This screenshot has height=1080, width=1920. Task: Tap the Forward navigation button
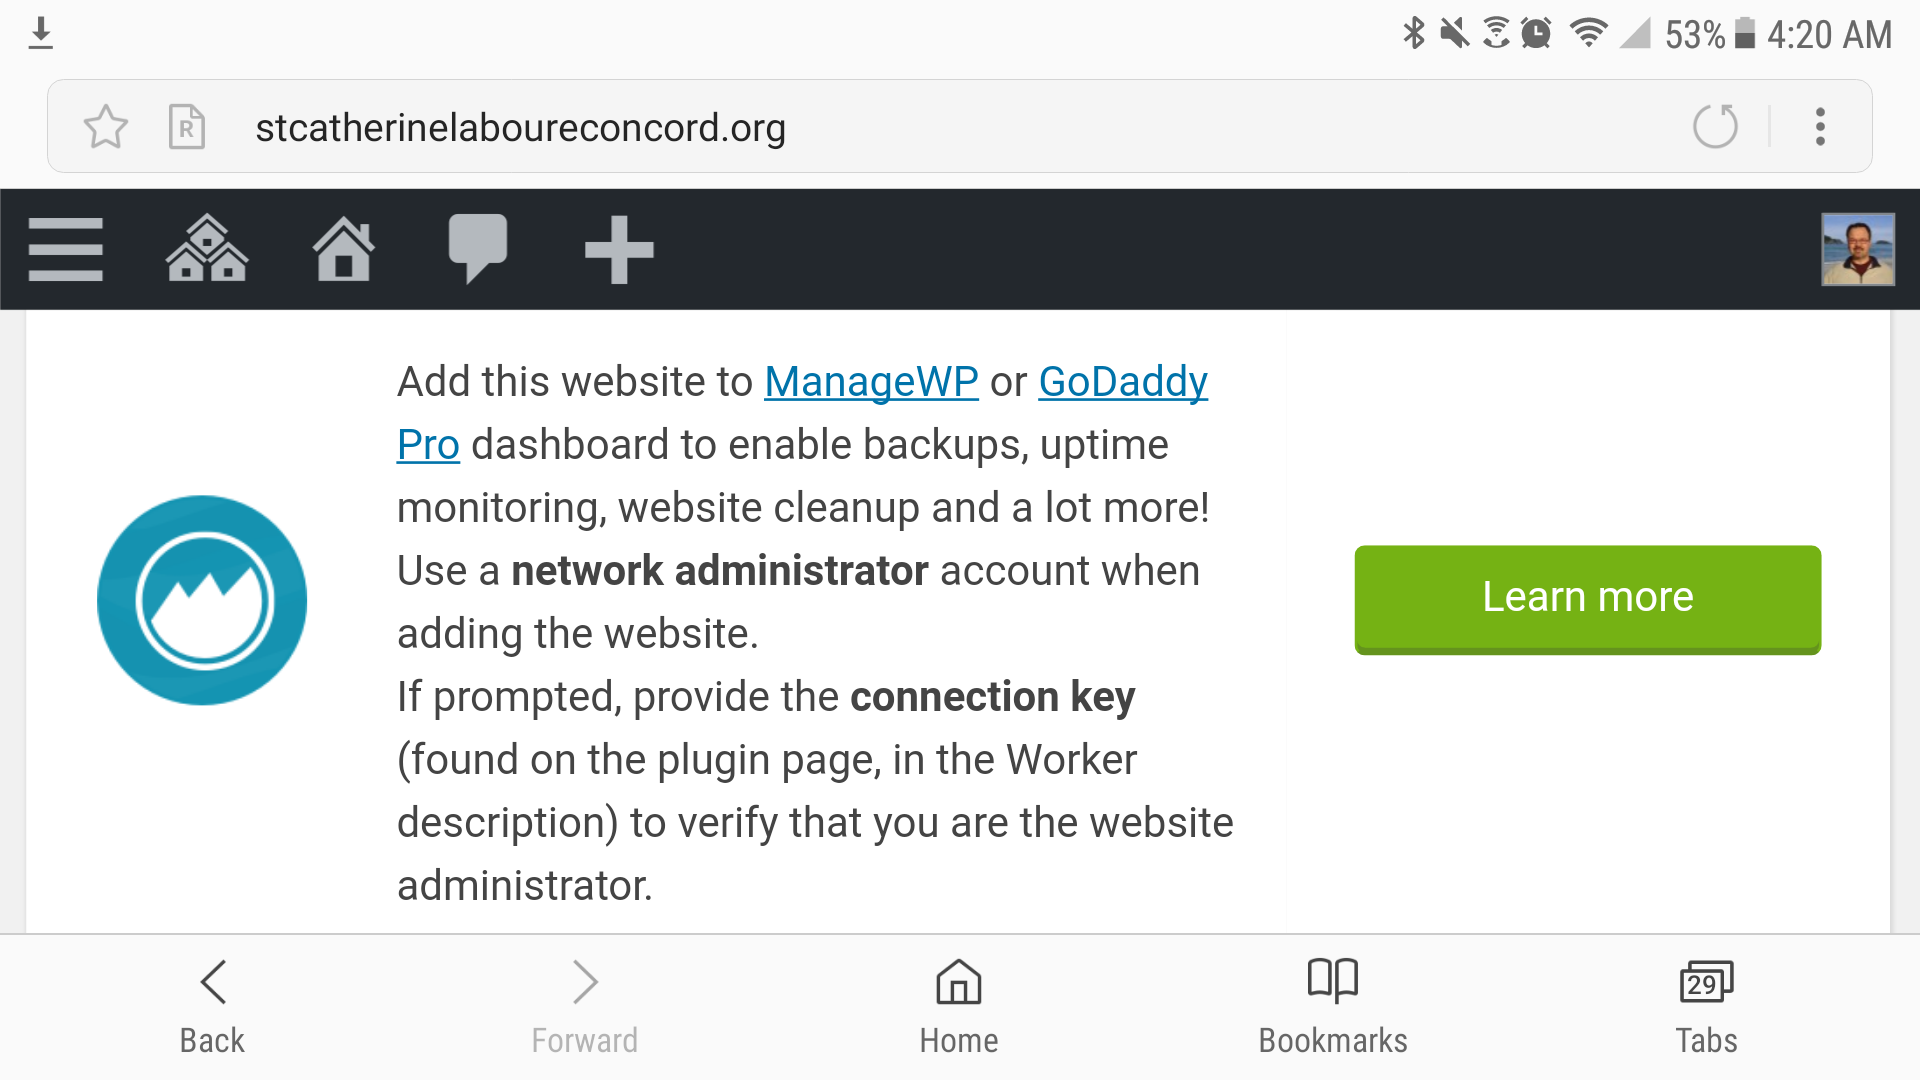585,1007
